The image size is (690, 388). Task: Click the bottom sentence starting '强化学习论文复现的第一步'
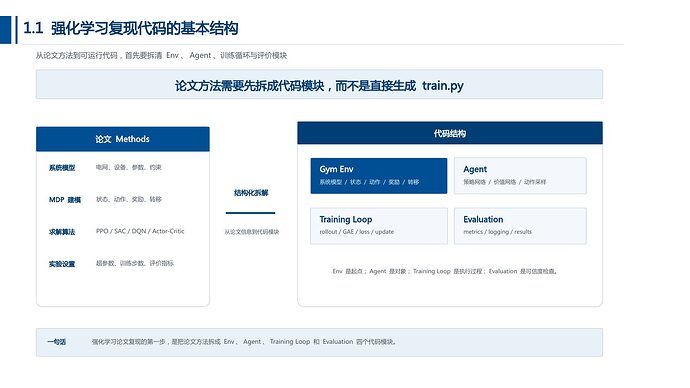click(244, 342)
